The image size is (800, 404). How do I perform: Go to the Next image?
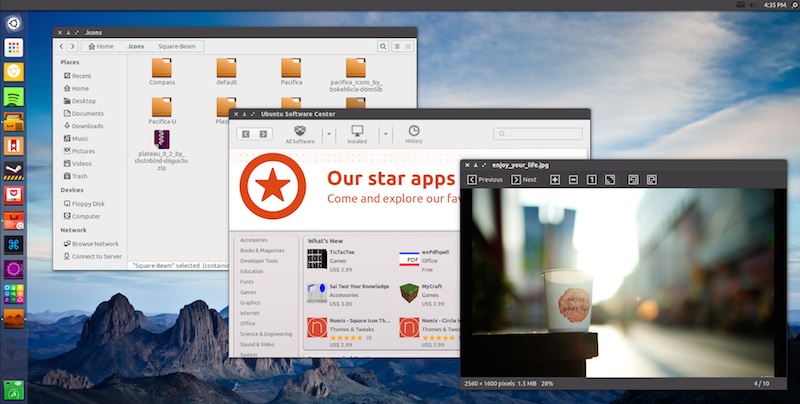pos(523,180)
